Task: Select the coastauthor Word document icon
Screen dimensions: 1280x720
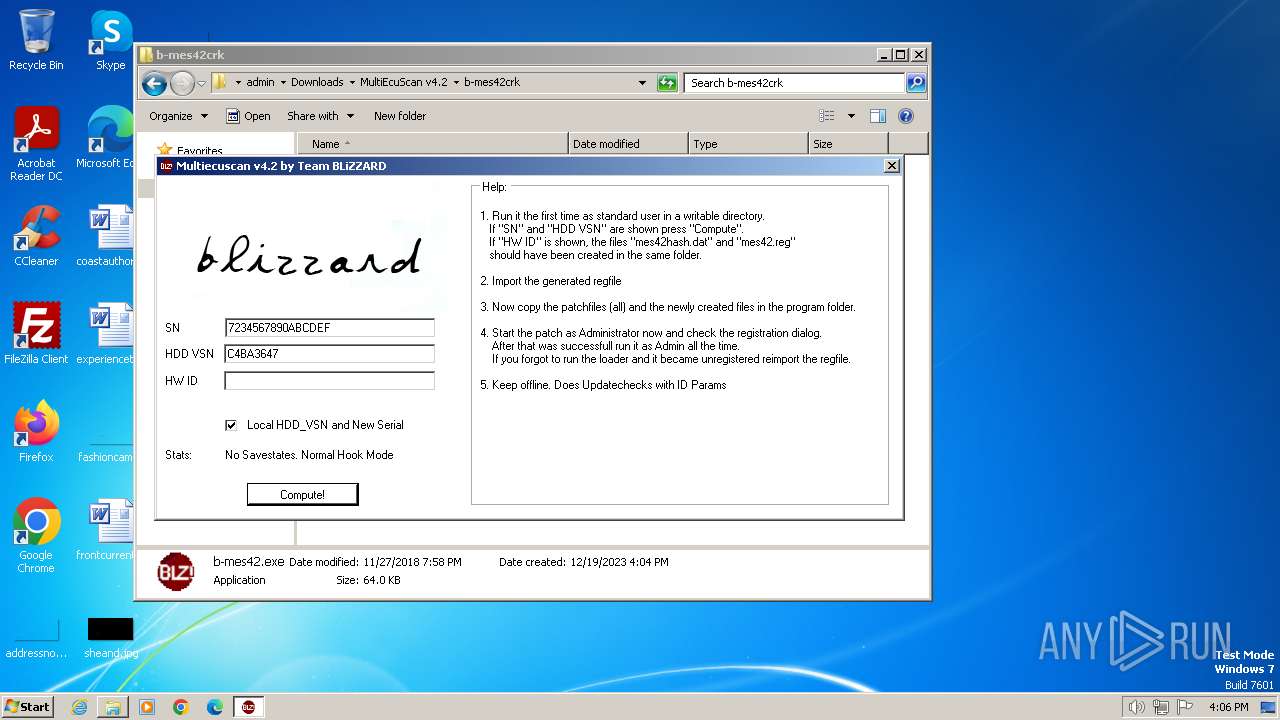Action: 105,236
